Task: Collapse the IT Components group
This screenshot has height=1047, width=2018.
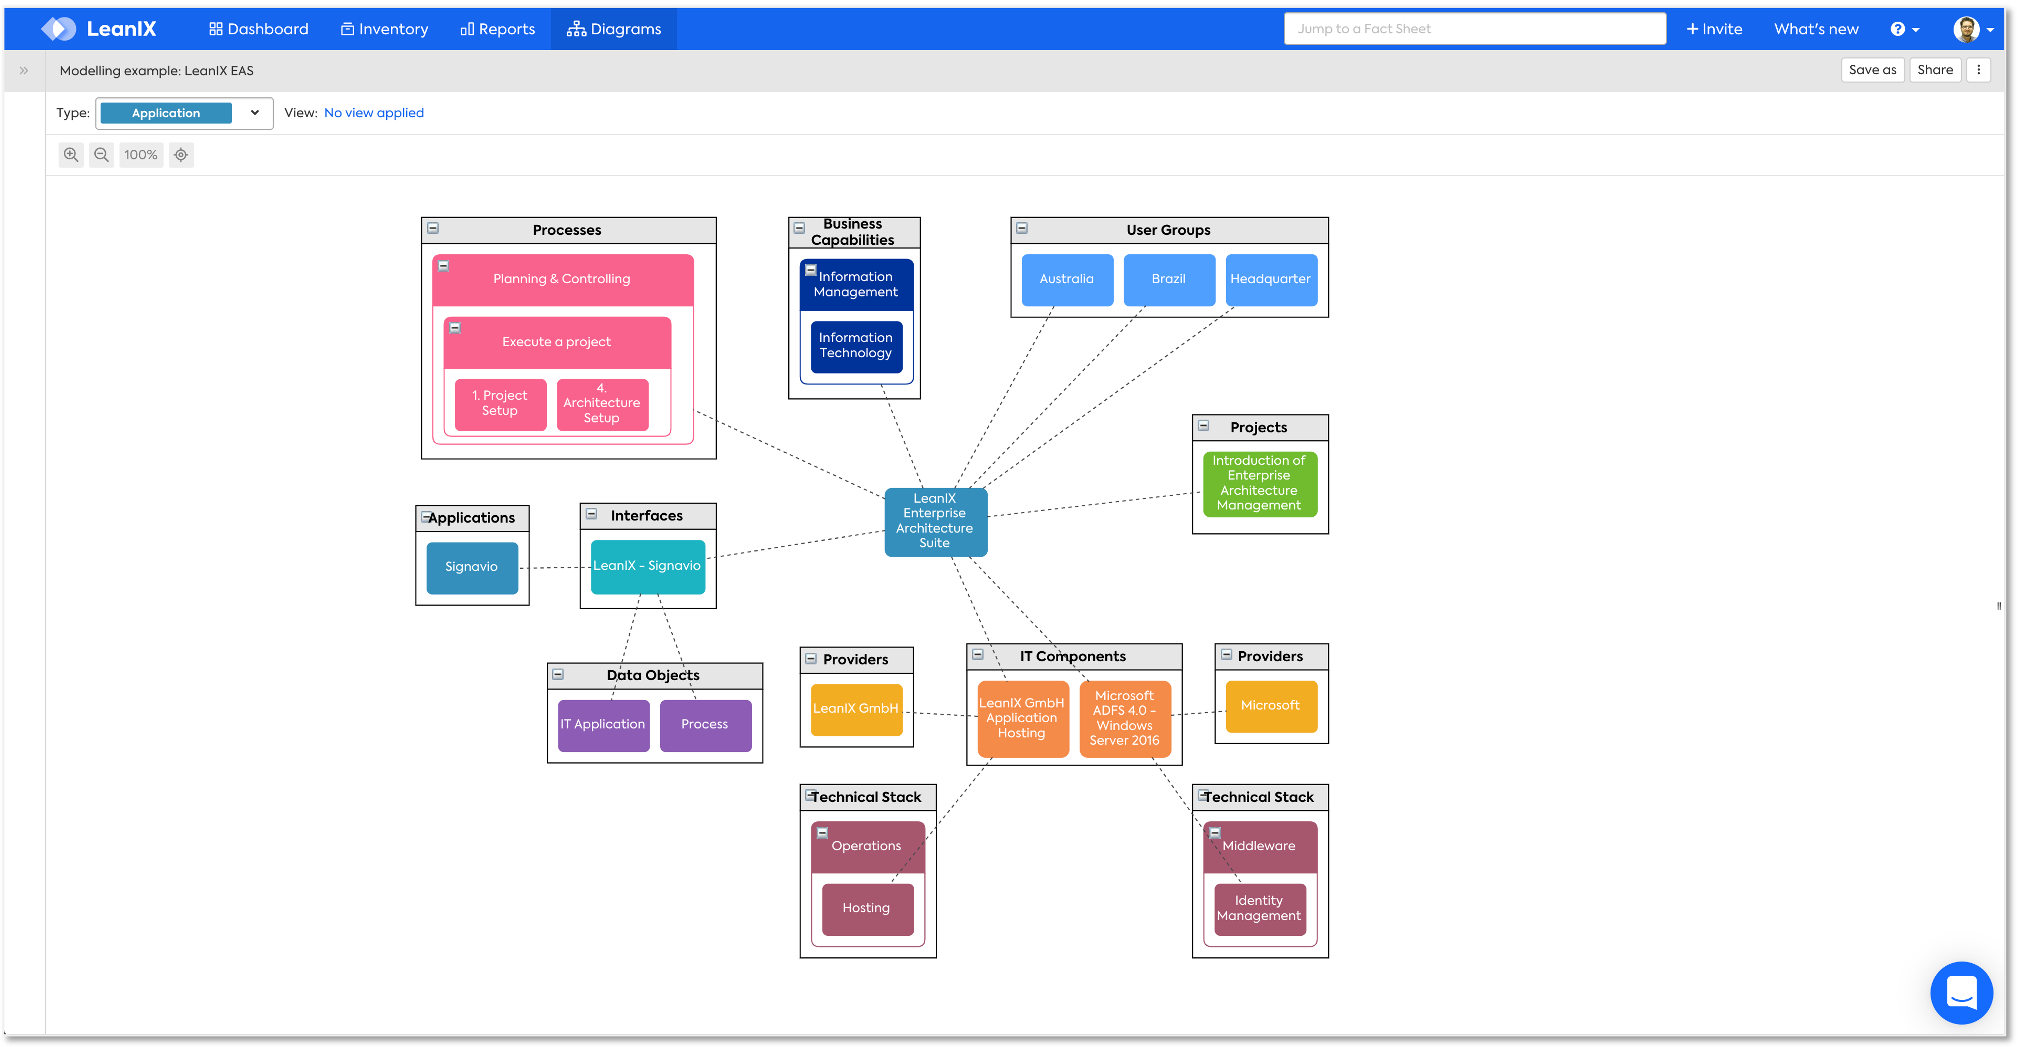Action: (x=978, y=655)
